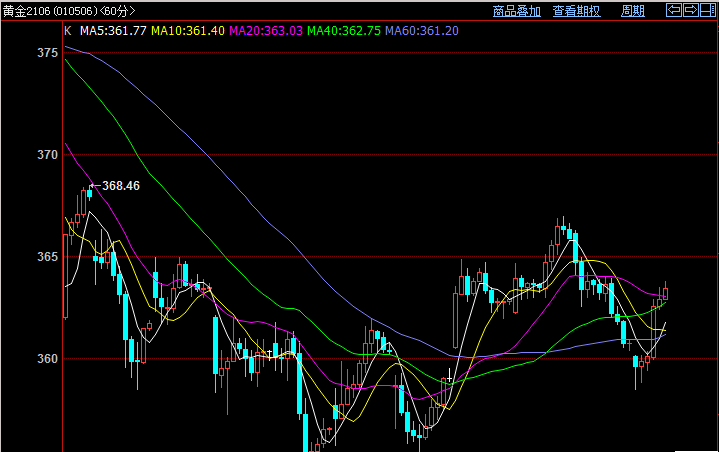
Task: Select the MA20:363.03 indicator label
Action: pos(266,31)
